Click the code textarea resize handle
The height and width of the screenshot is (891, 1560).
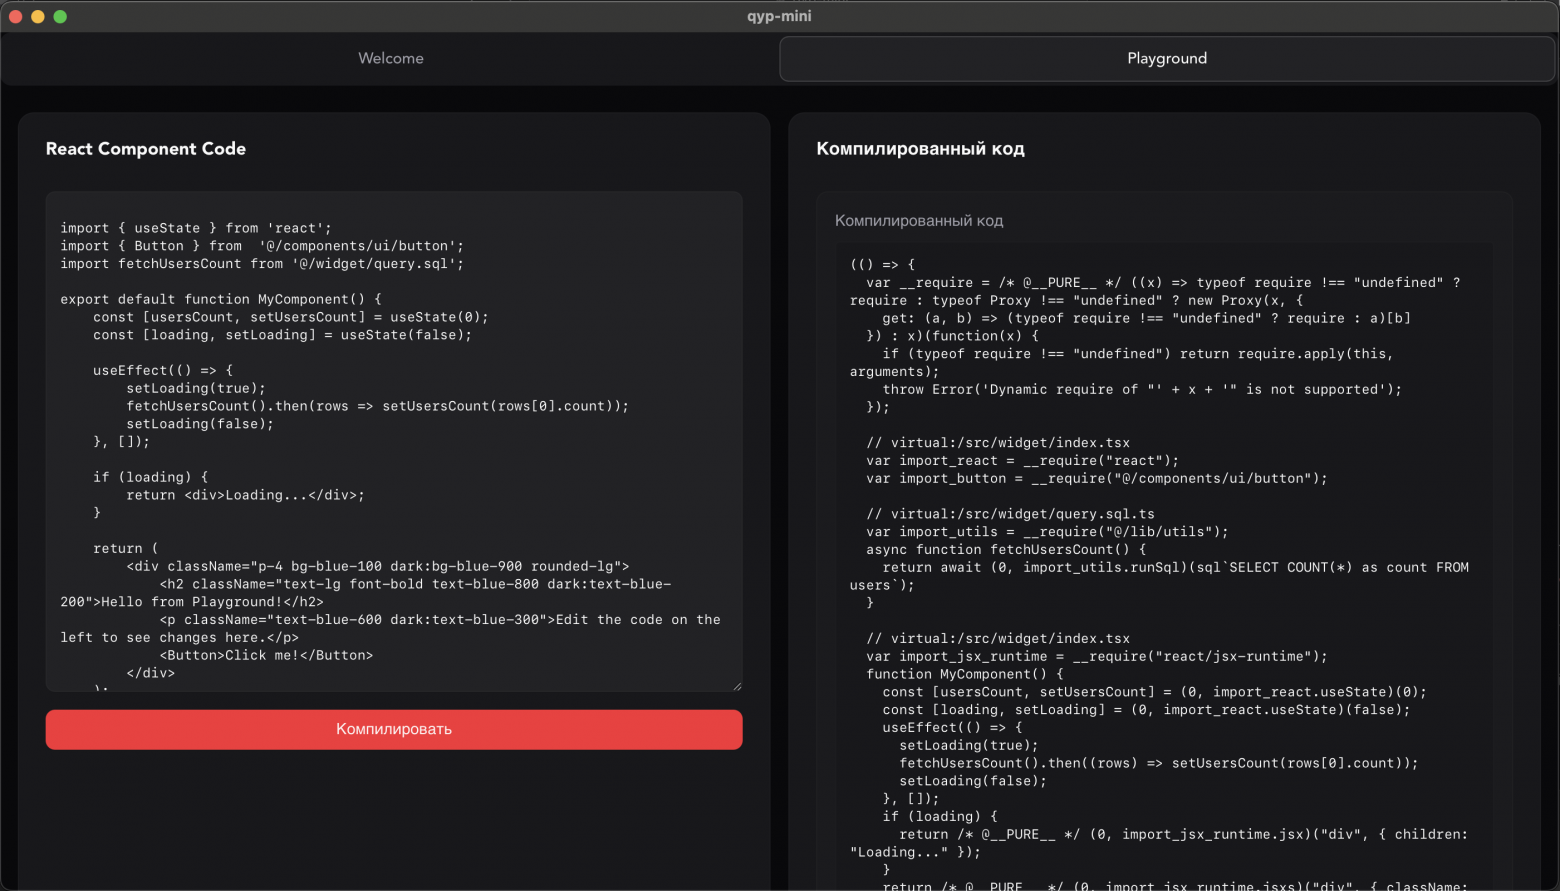[x=737, y=686]
